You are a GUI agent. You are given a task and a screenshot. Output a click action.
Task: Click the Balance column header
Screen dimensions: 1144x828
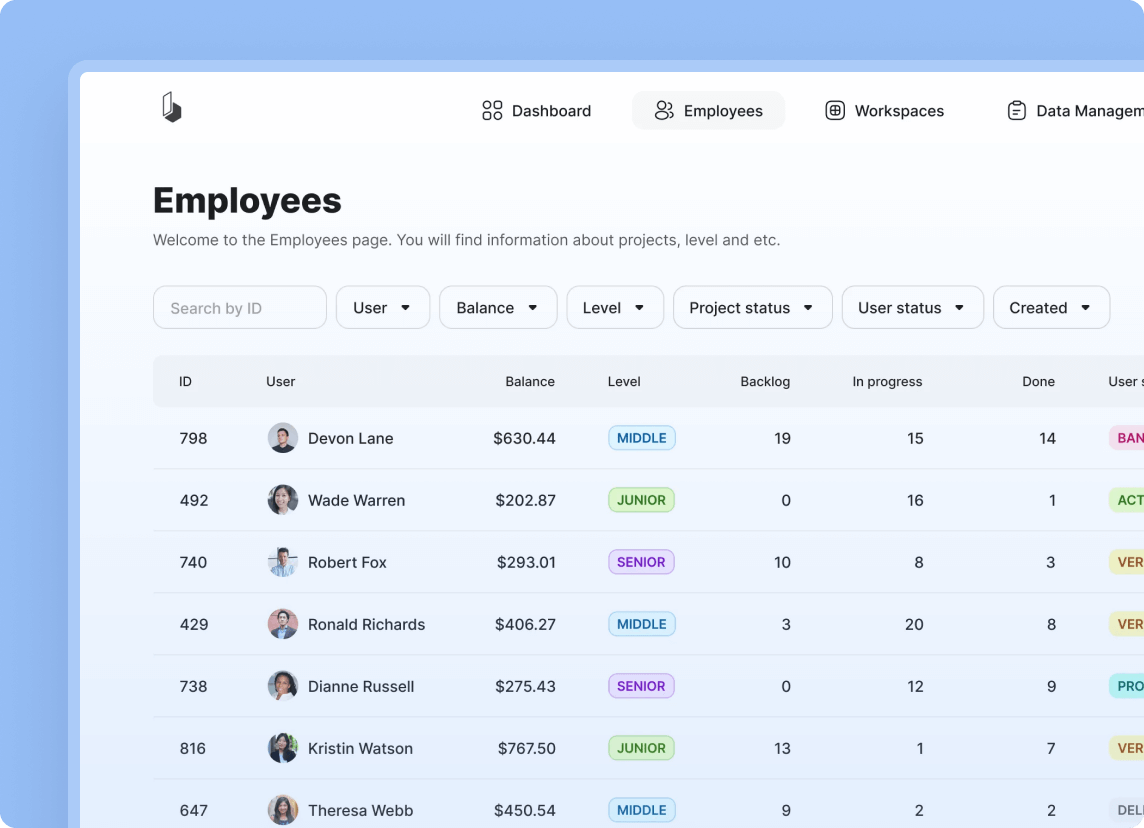[529, 381]
